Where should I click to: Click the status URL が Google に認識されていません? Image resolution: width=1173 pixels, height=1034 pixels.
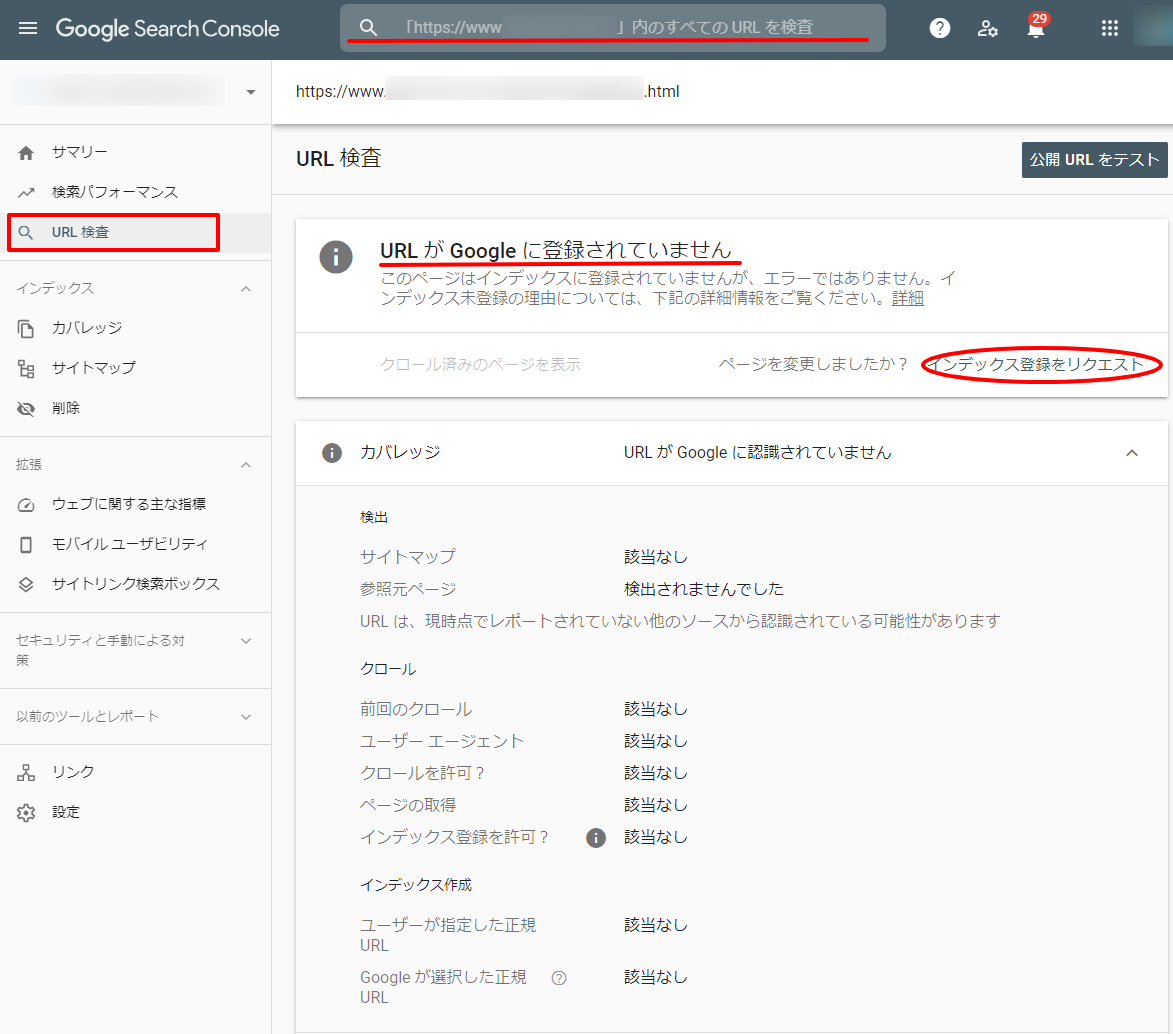click(x=758, y=453)
